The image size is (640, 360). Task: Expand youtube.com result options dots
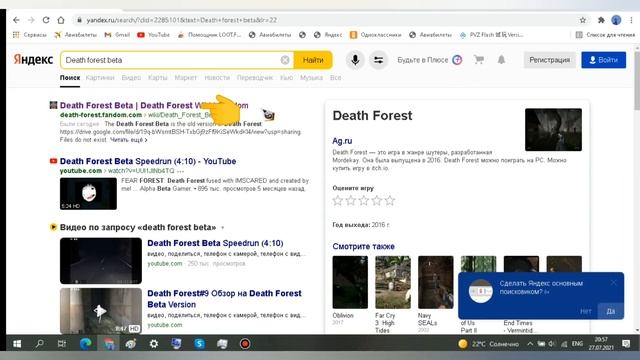coord(180,171)
